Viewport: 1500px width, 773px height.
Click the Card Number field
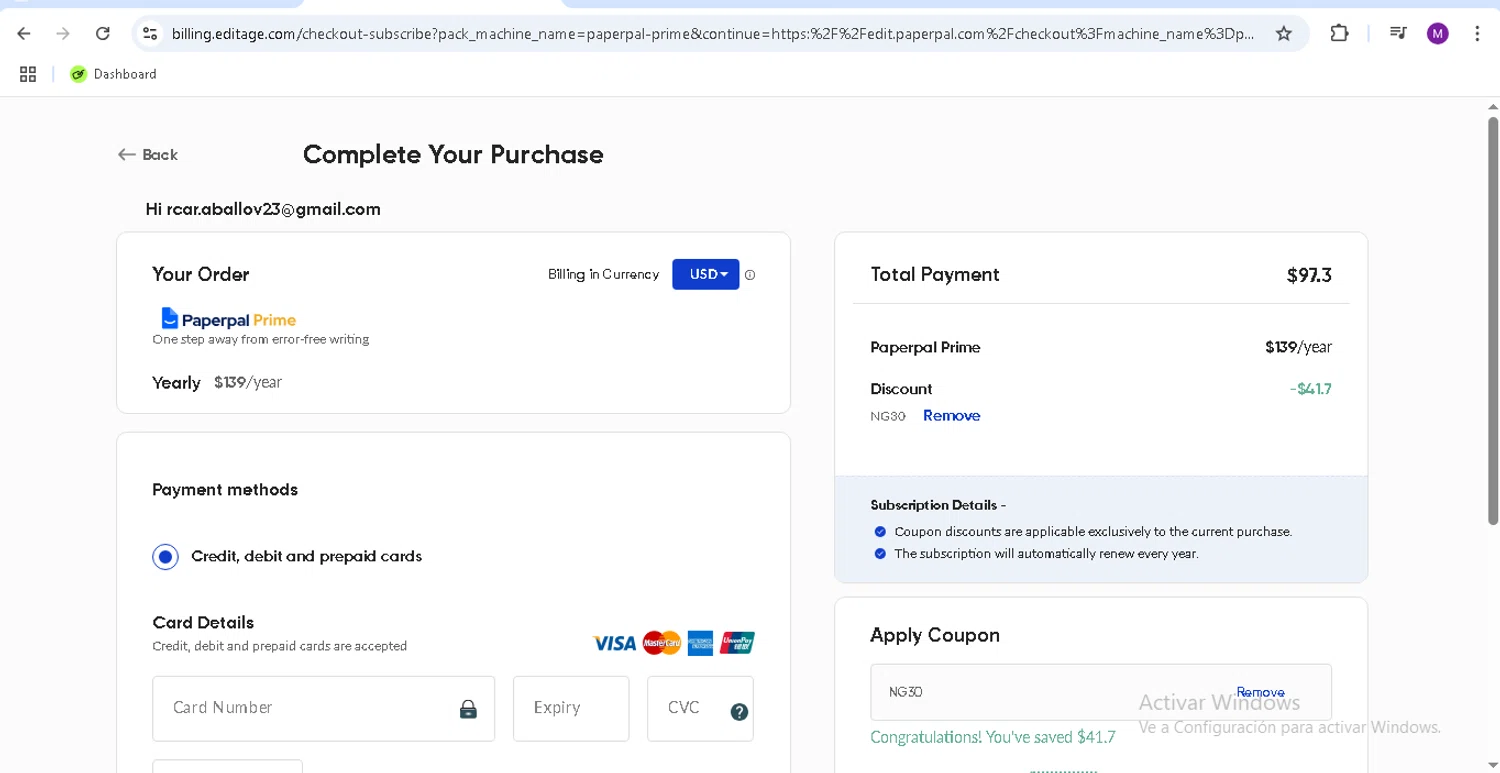324,709
